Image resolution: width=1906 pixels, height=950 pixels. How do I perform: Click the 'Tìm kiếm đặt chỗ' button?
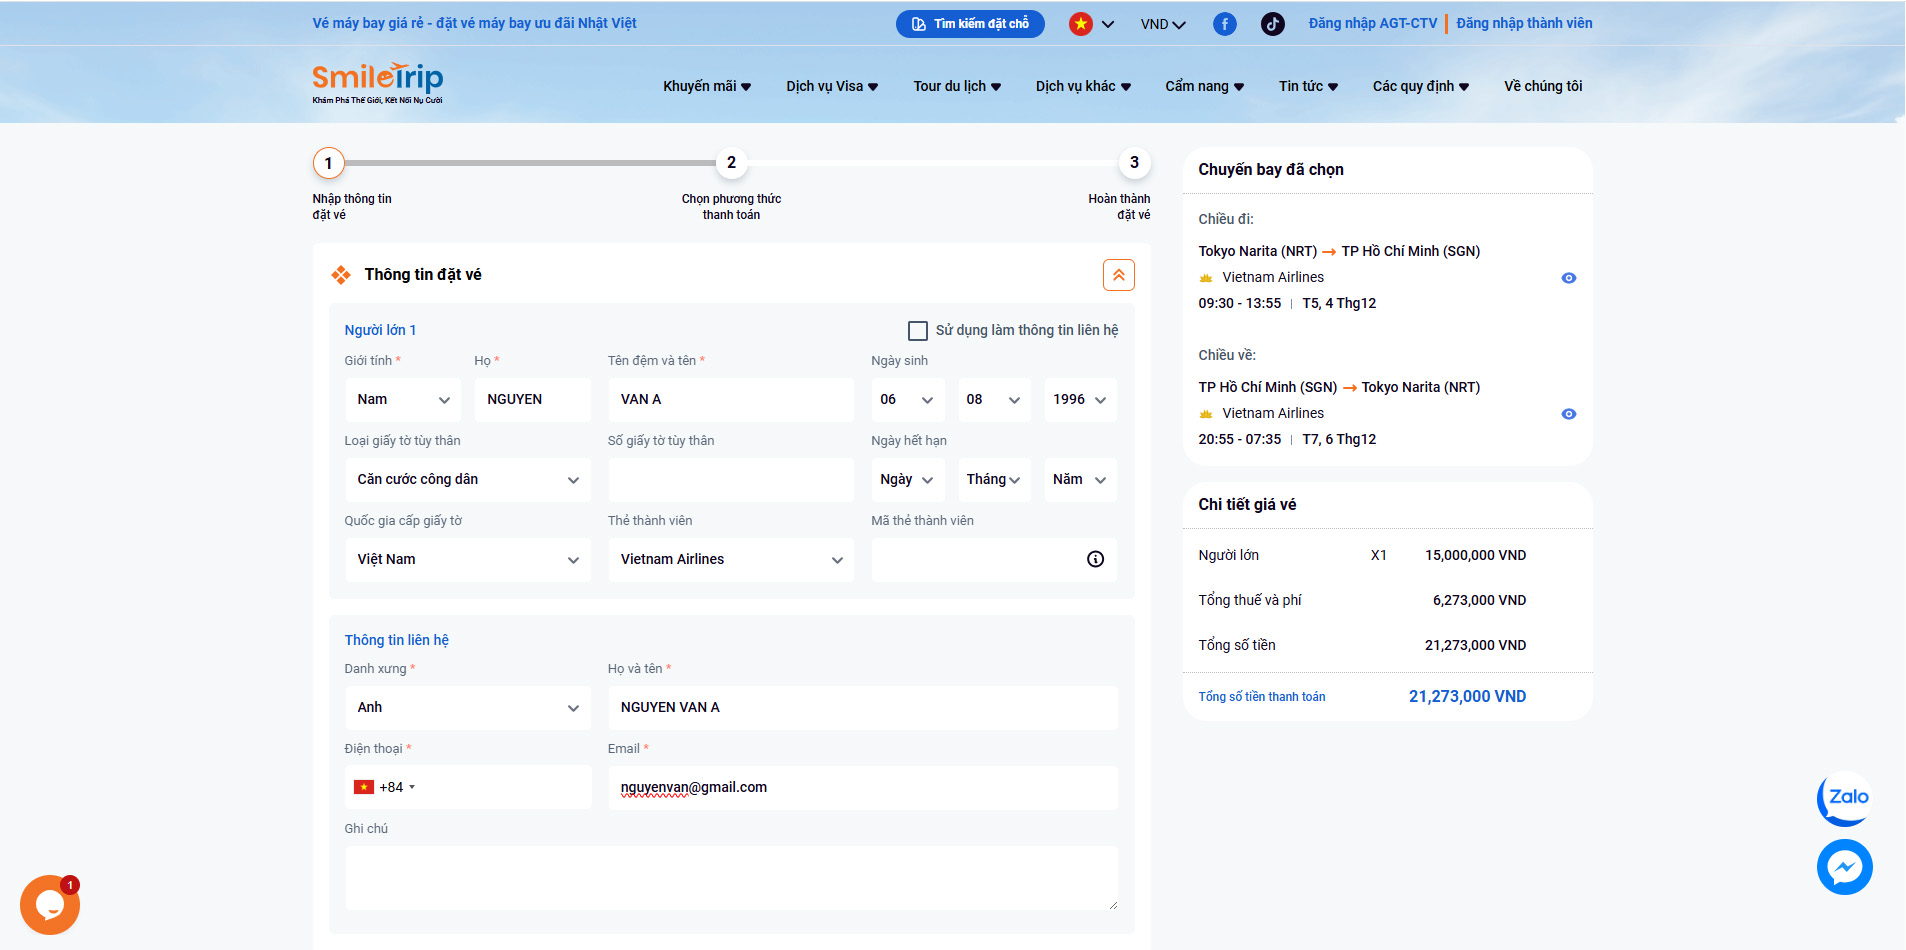pyautogui.click(x=969, y=24)
